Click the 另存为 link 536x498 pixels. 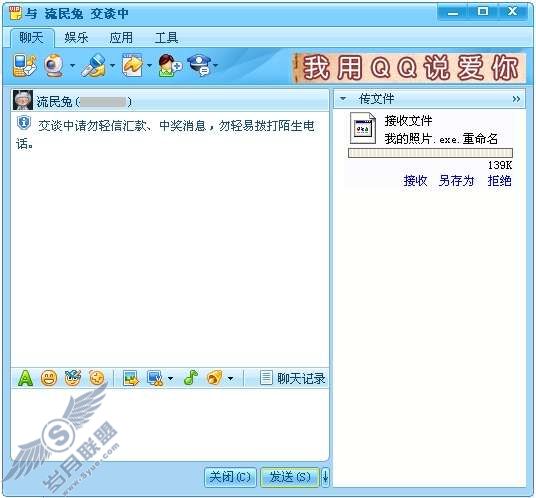[457, 180]
